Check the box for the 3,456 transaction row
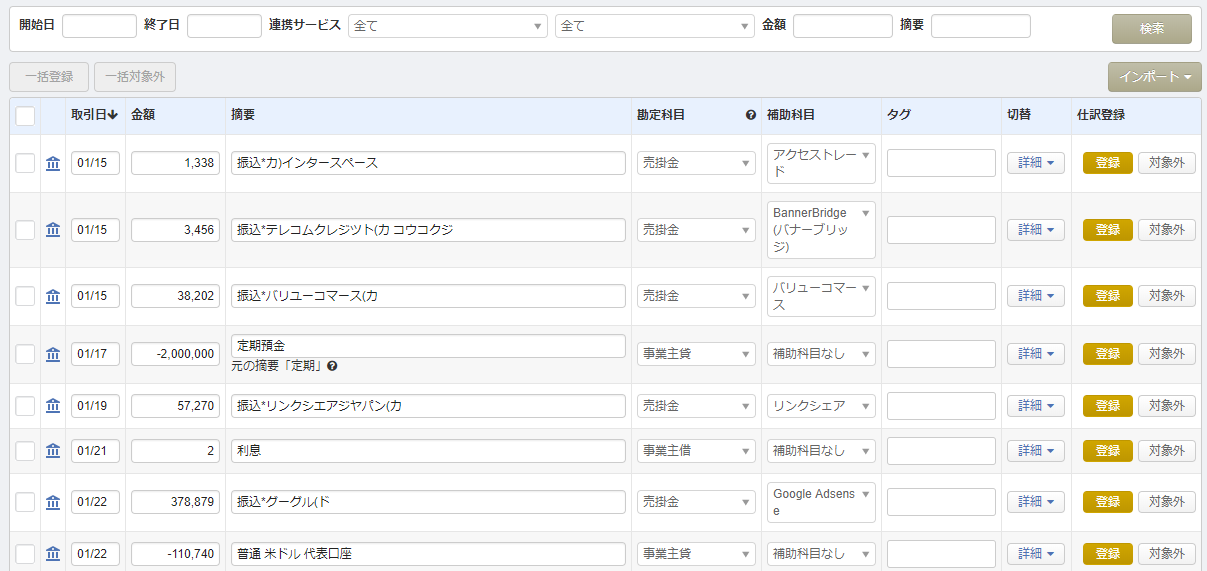Viewport: 1207px width, 571px height. click(25, 230)
